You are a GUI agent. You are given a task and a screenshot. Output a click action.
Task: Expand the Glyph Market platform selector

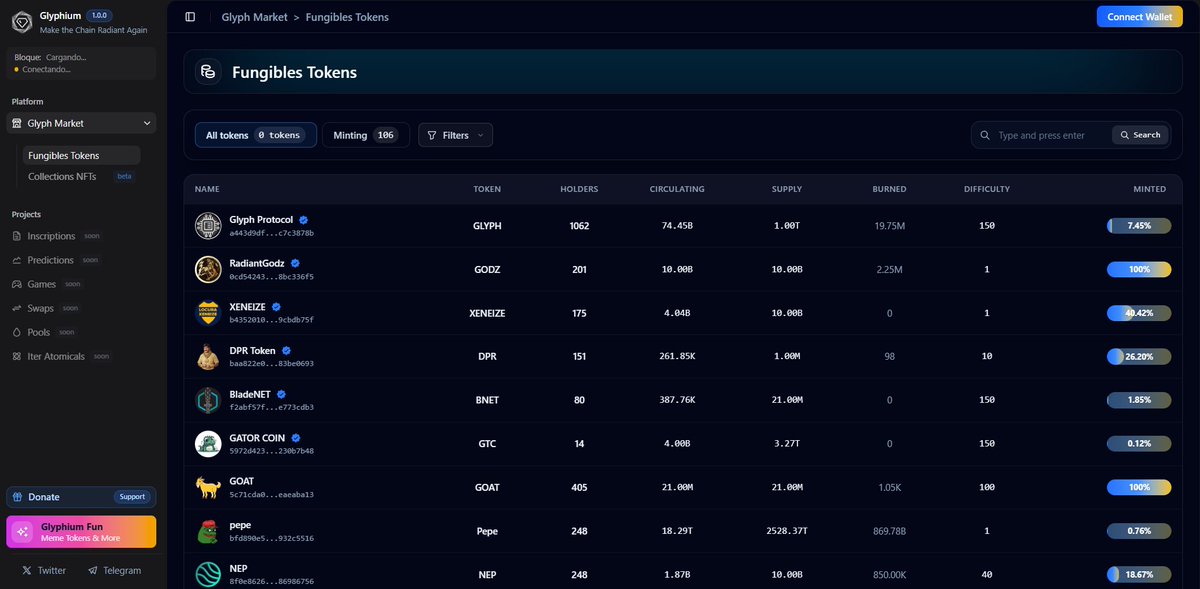(x=81, y=122)
